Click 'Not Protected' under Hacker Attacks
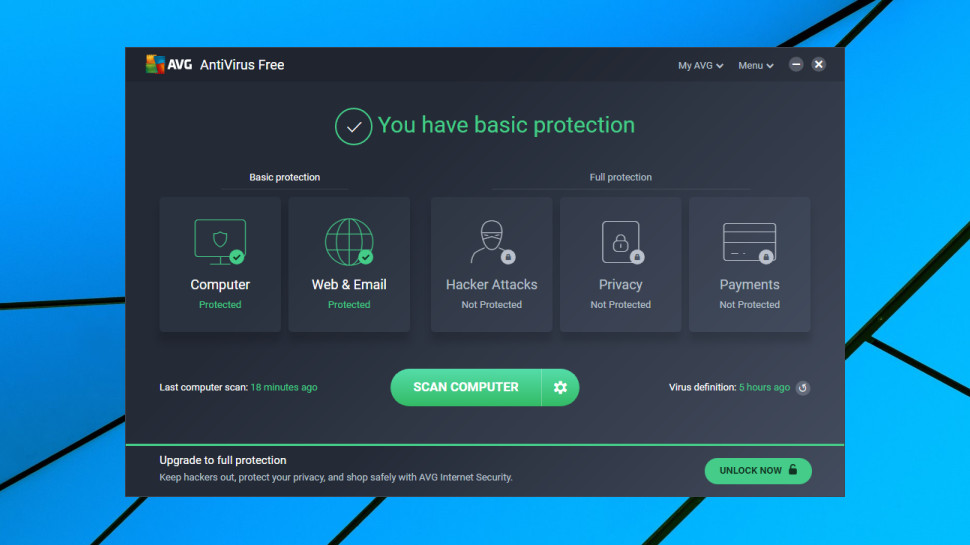The image size is (970, 545). coord(492,304)
